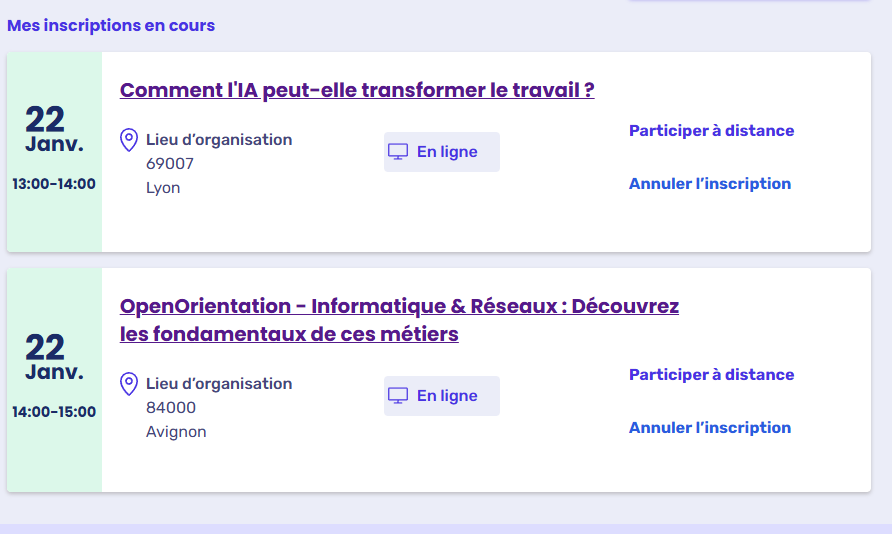Cancel registration for the Avignon event
The width and height of the screenshot is (892, 534).
click(x=709, y=428)
